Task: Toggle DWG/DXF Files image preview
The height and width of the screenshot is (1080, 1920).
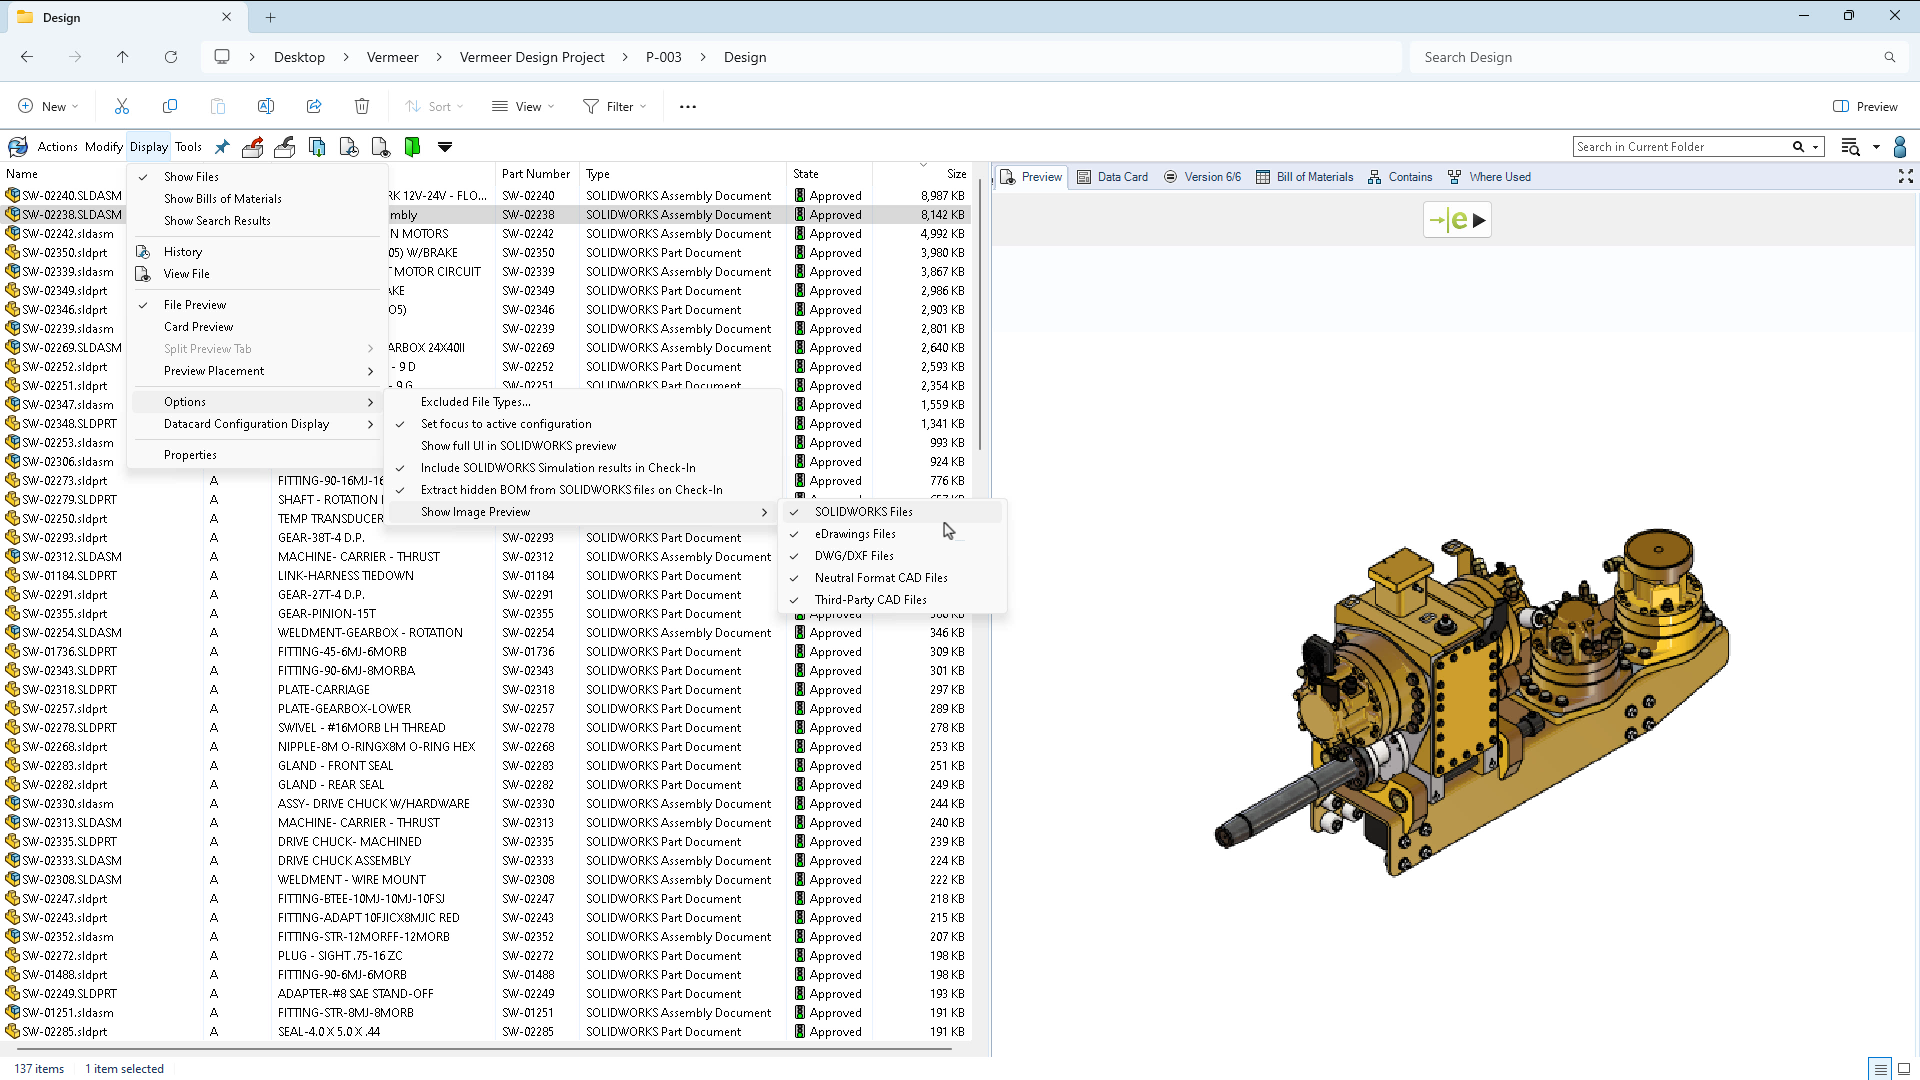Action: 854,556
